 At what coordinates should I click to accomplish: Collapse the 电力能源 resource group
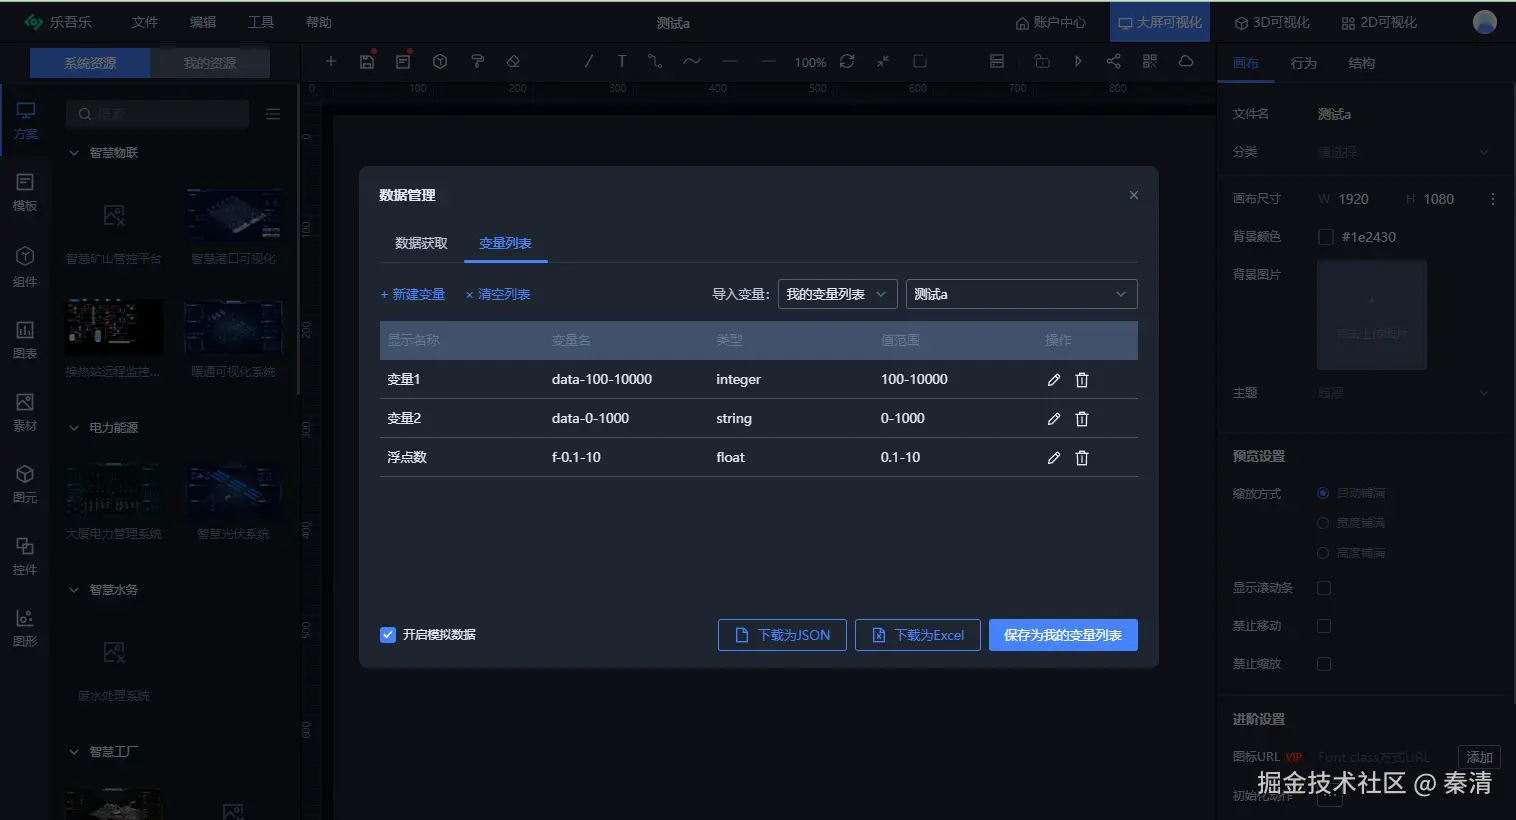click(73, 428)
